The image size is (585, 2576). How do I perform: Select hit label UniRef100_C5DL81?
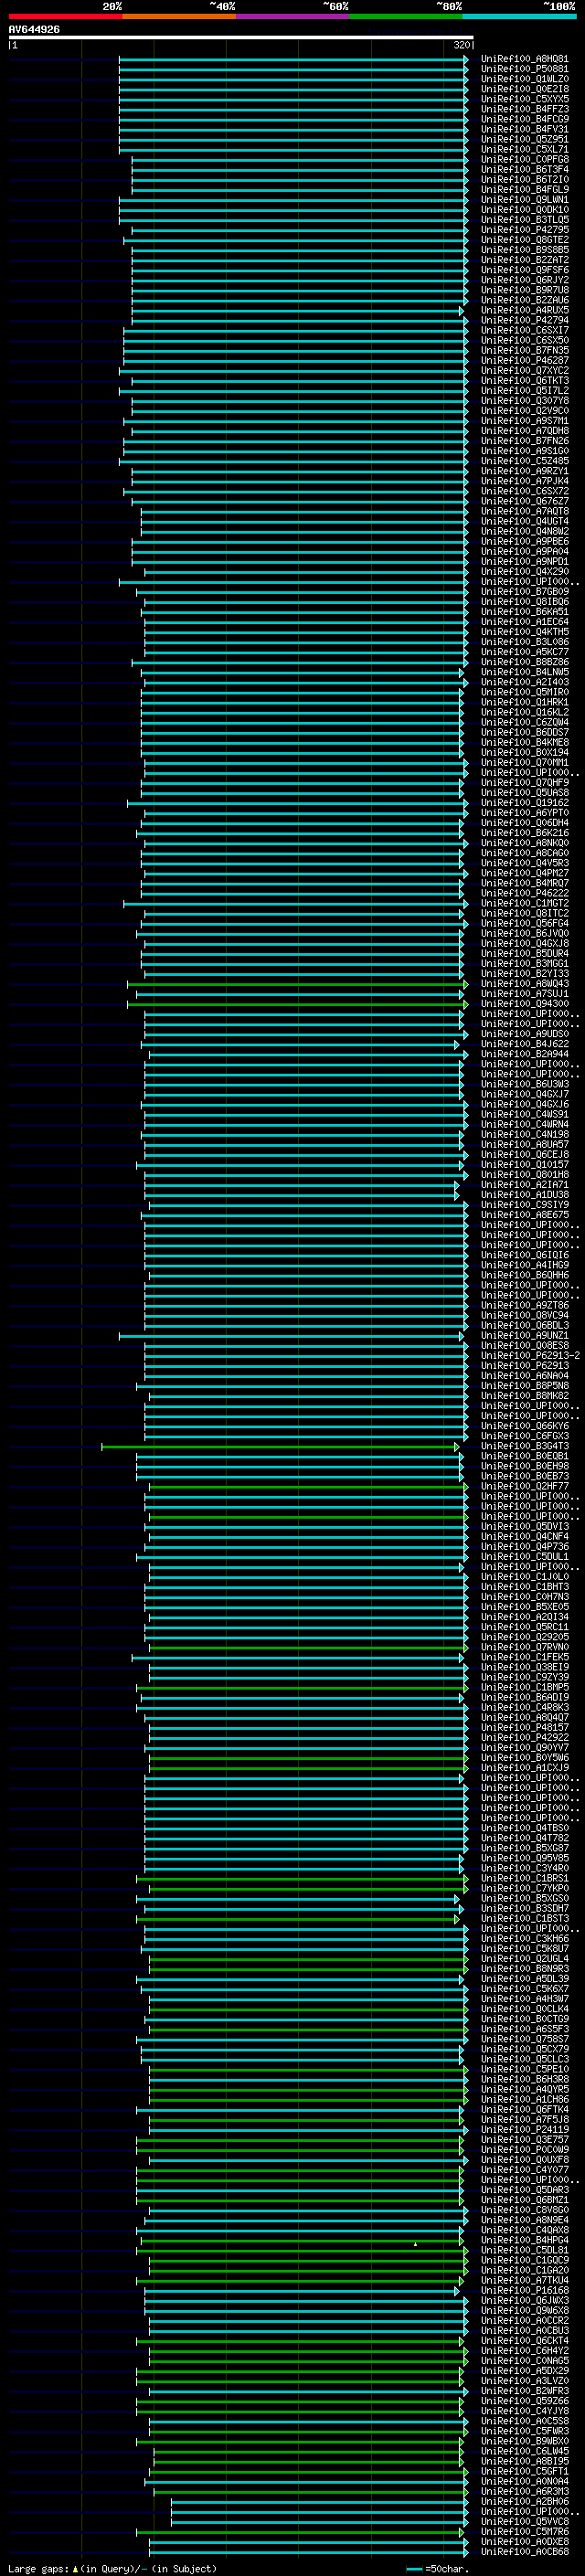(525, 2249)
